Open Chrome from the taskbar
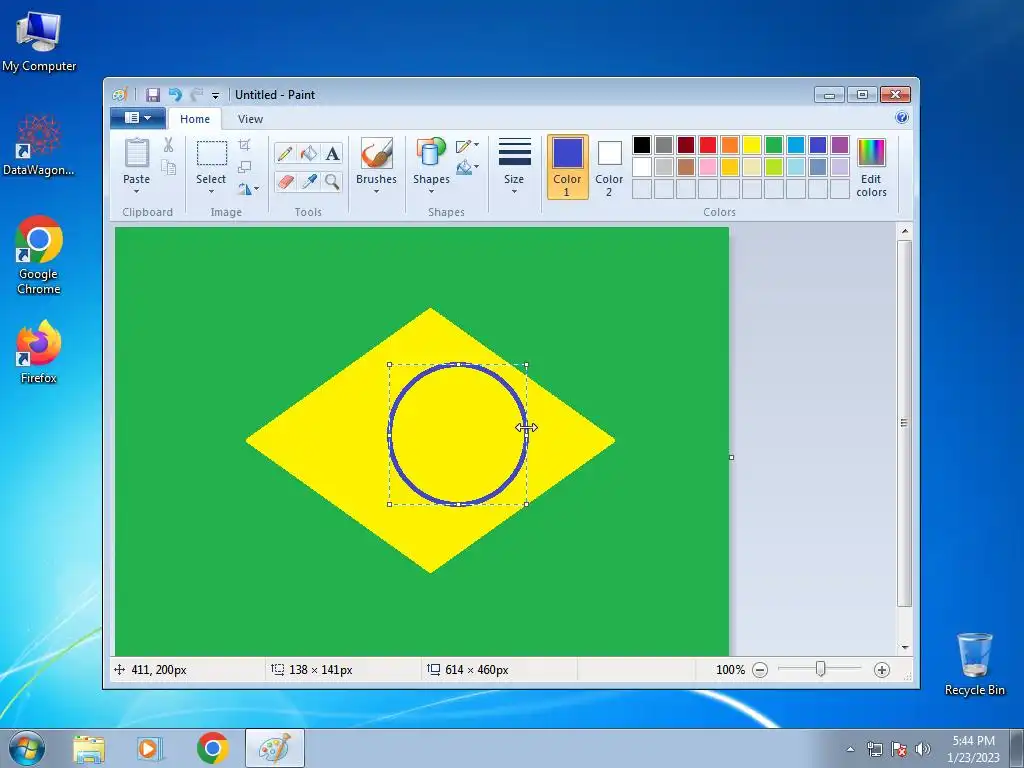 213,748
